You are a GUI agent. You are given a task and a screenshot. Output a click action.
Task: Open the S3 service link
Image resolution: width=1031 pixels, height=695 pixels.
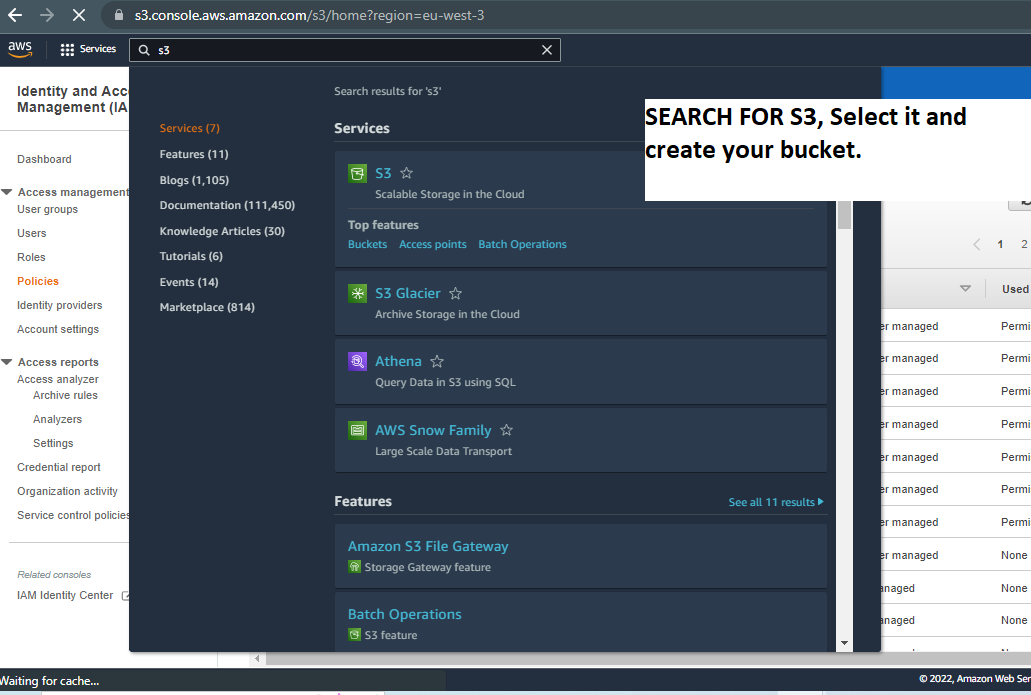pos(383,173)
